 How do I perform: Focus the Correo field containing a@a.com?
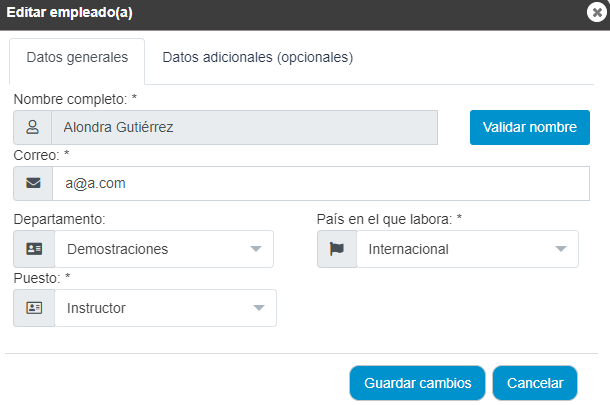point(321,184)
